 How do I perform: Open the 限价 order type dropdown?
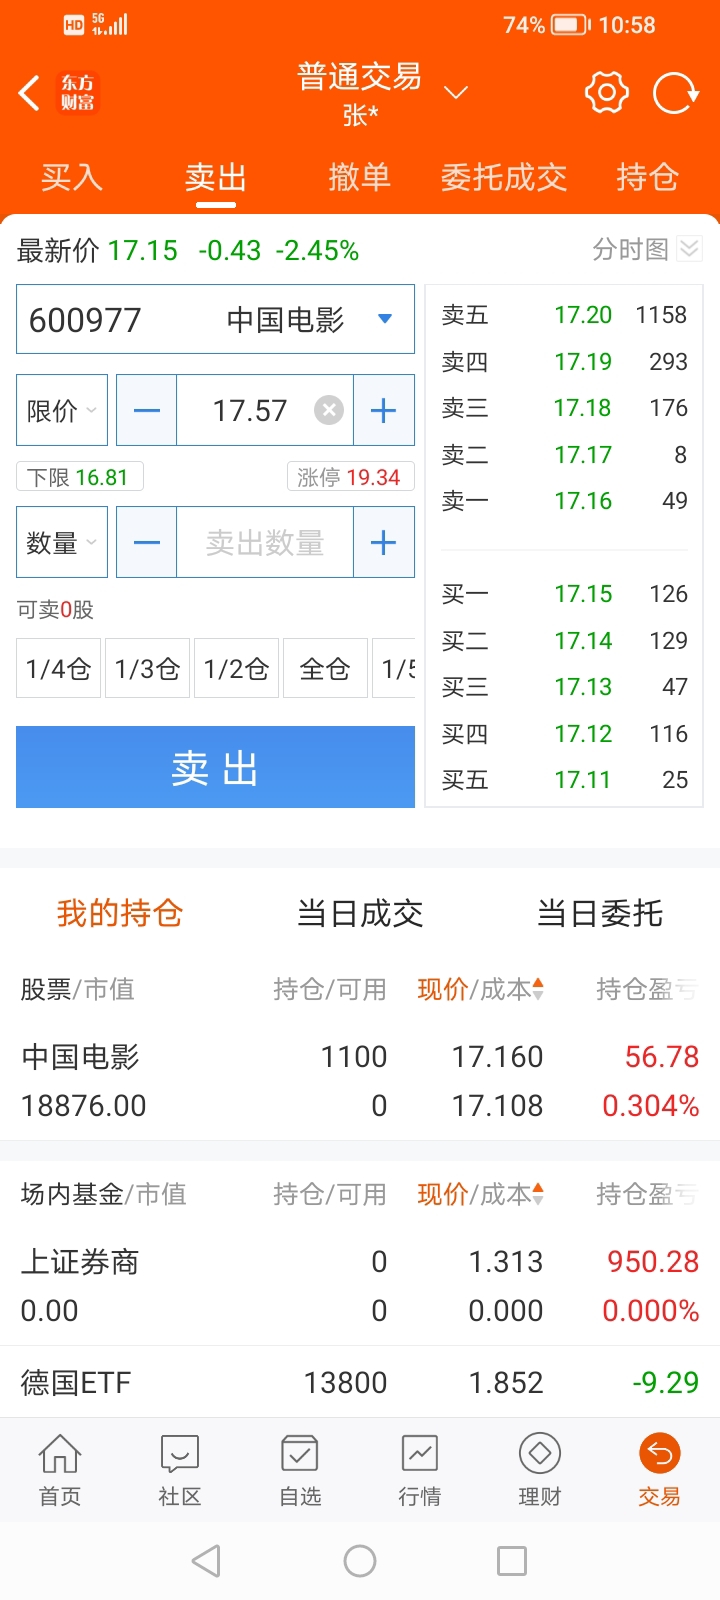coord(62,410)
